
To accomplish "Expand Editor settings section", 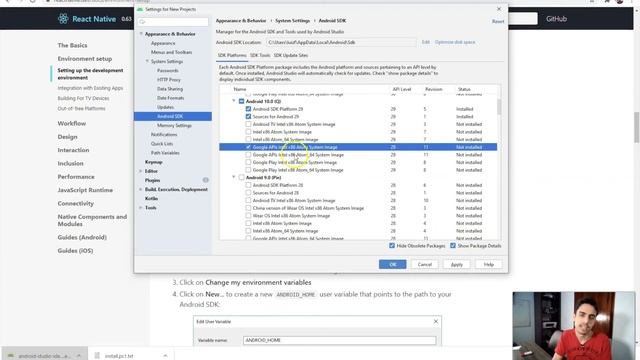I will [x=141, y=171].
